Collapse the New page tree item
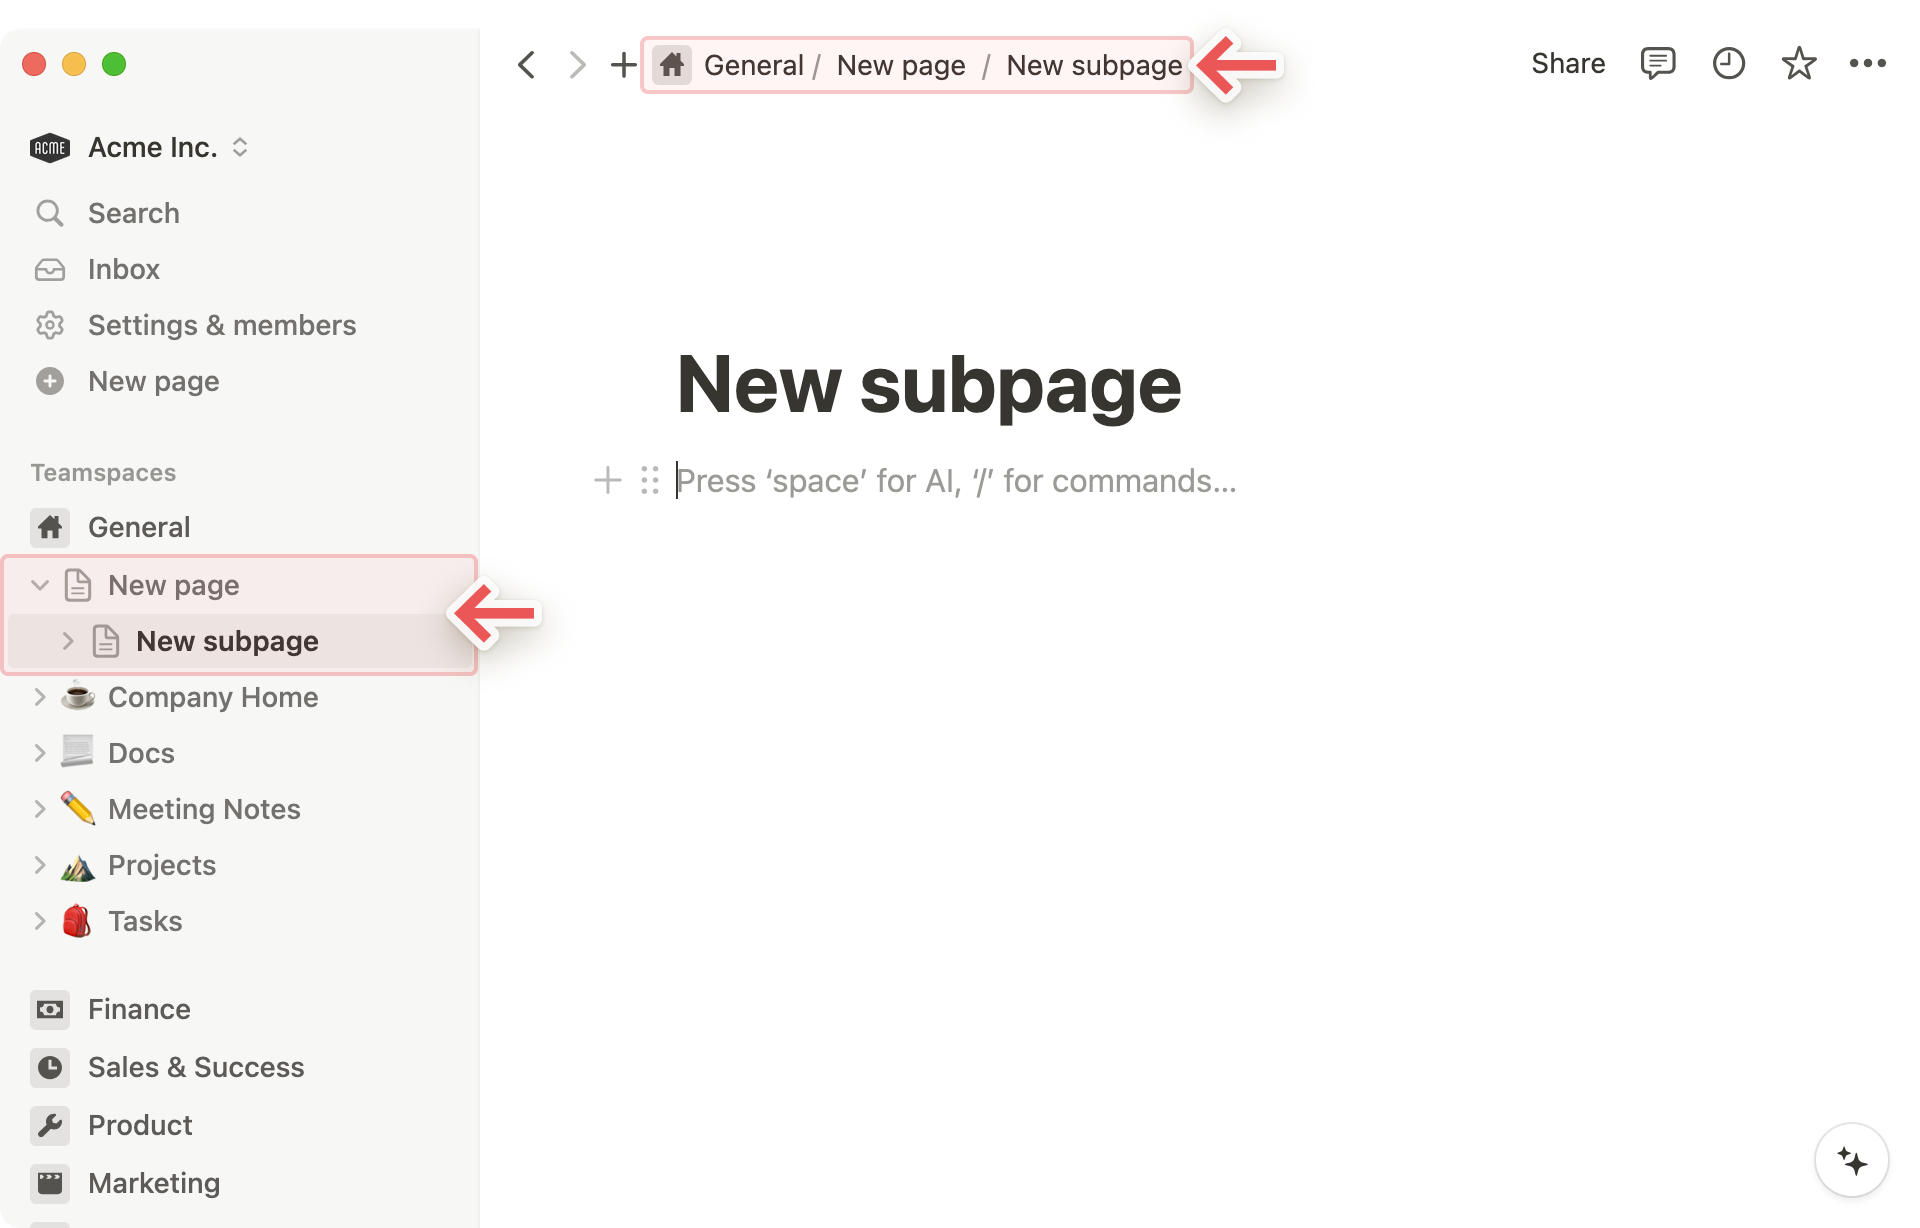The width and height of the screenshot is (1920, 1228). click(x=40, y=585)
